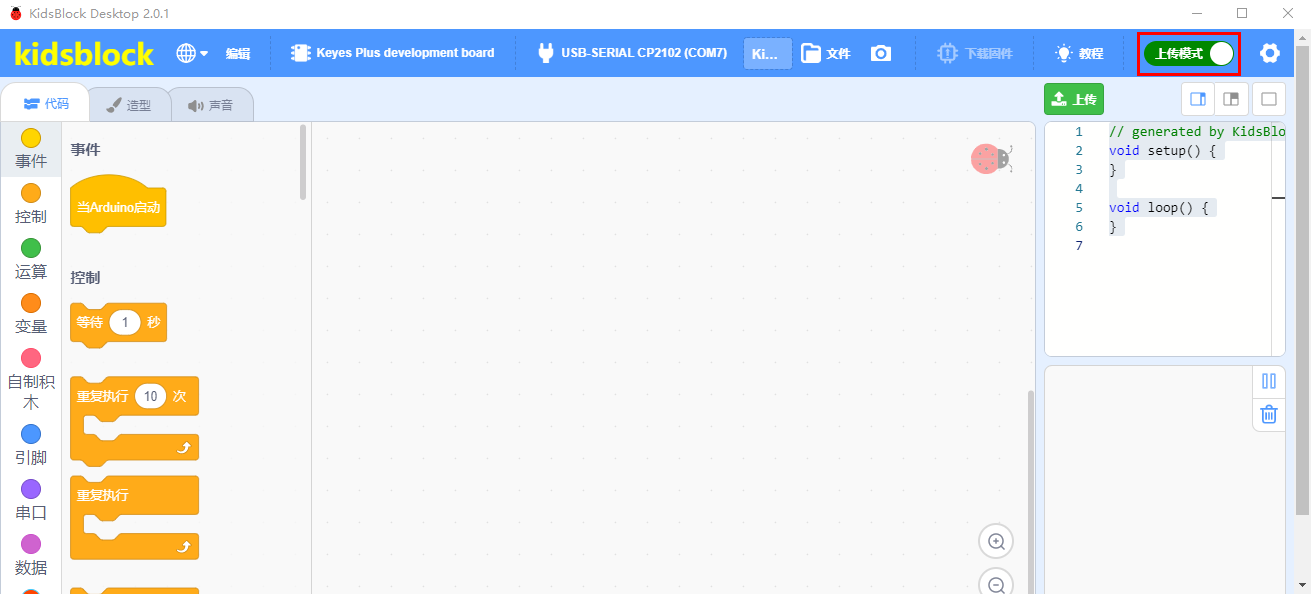Select the 事件 block category

click(x=31, y=149)
